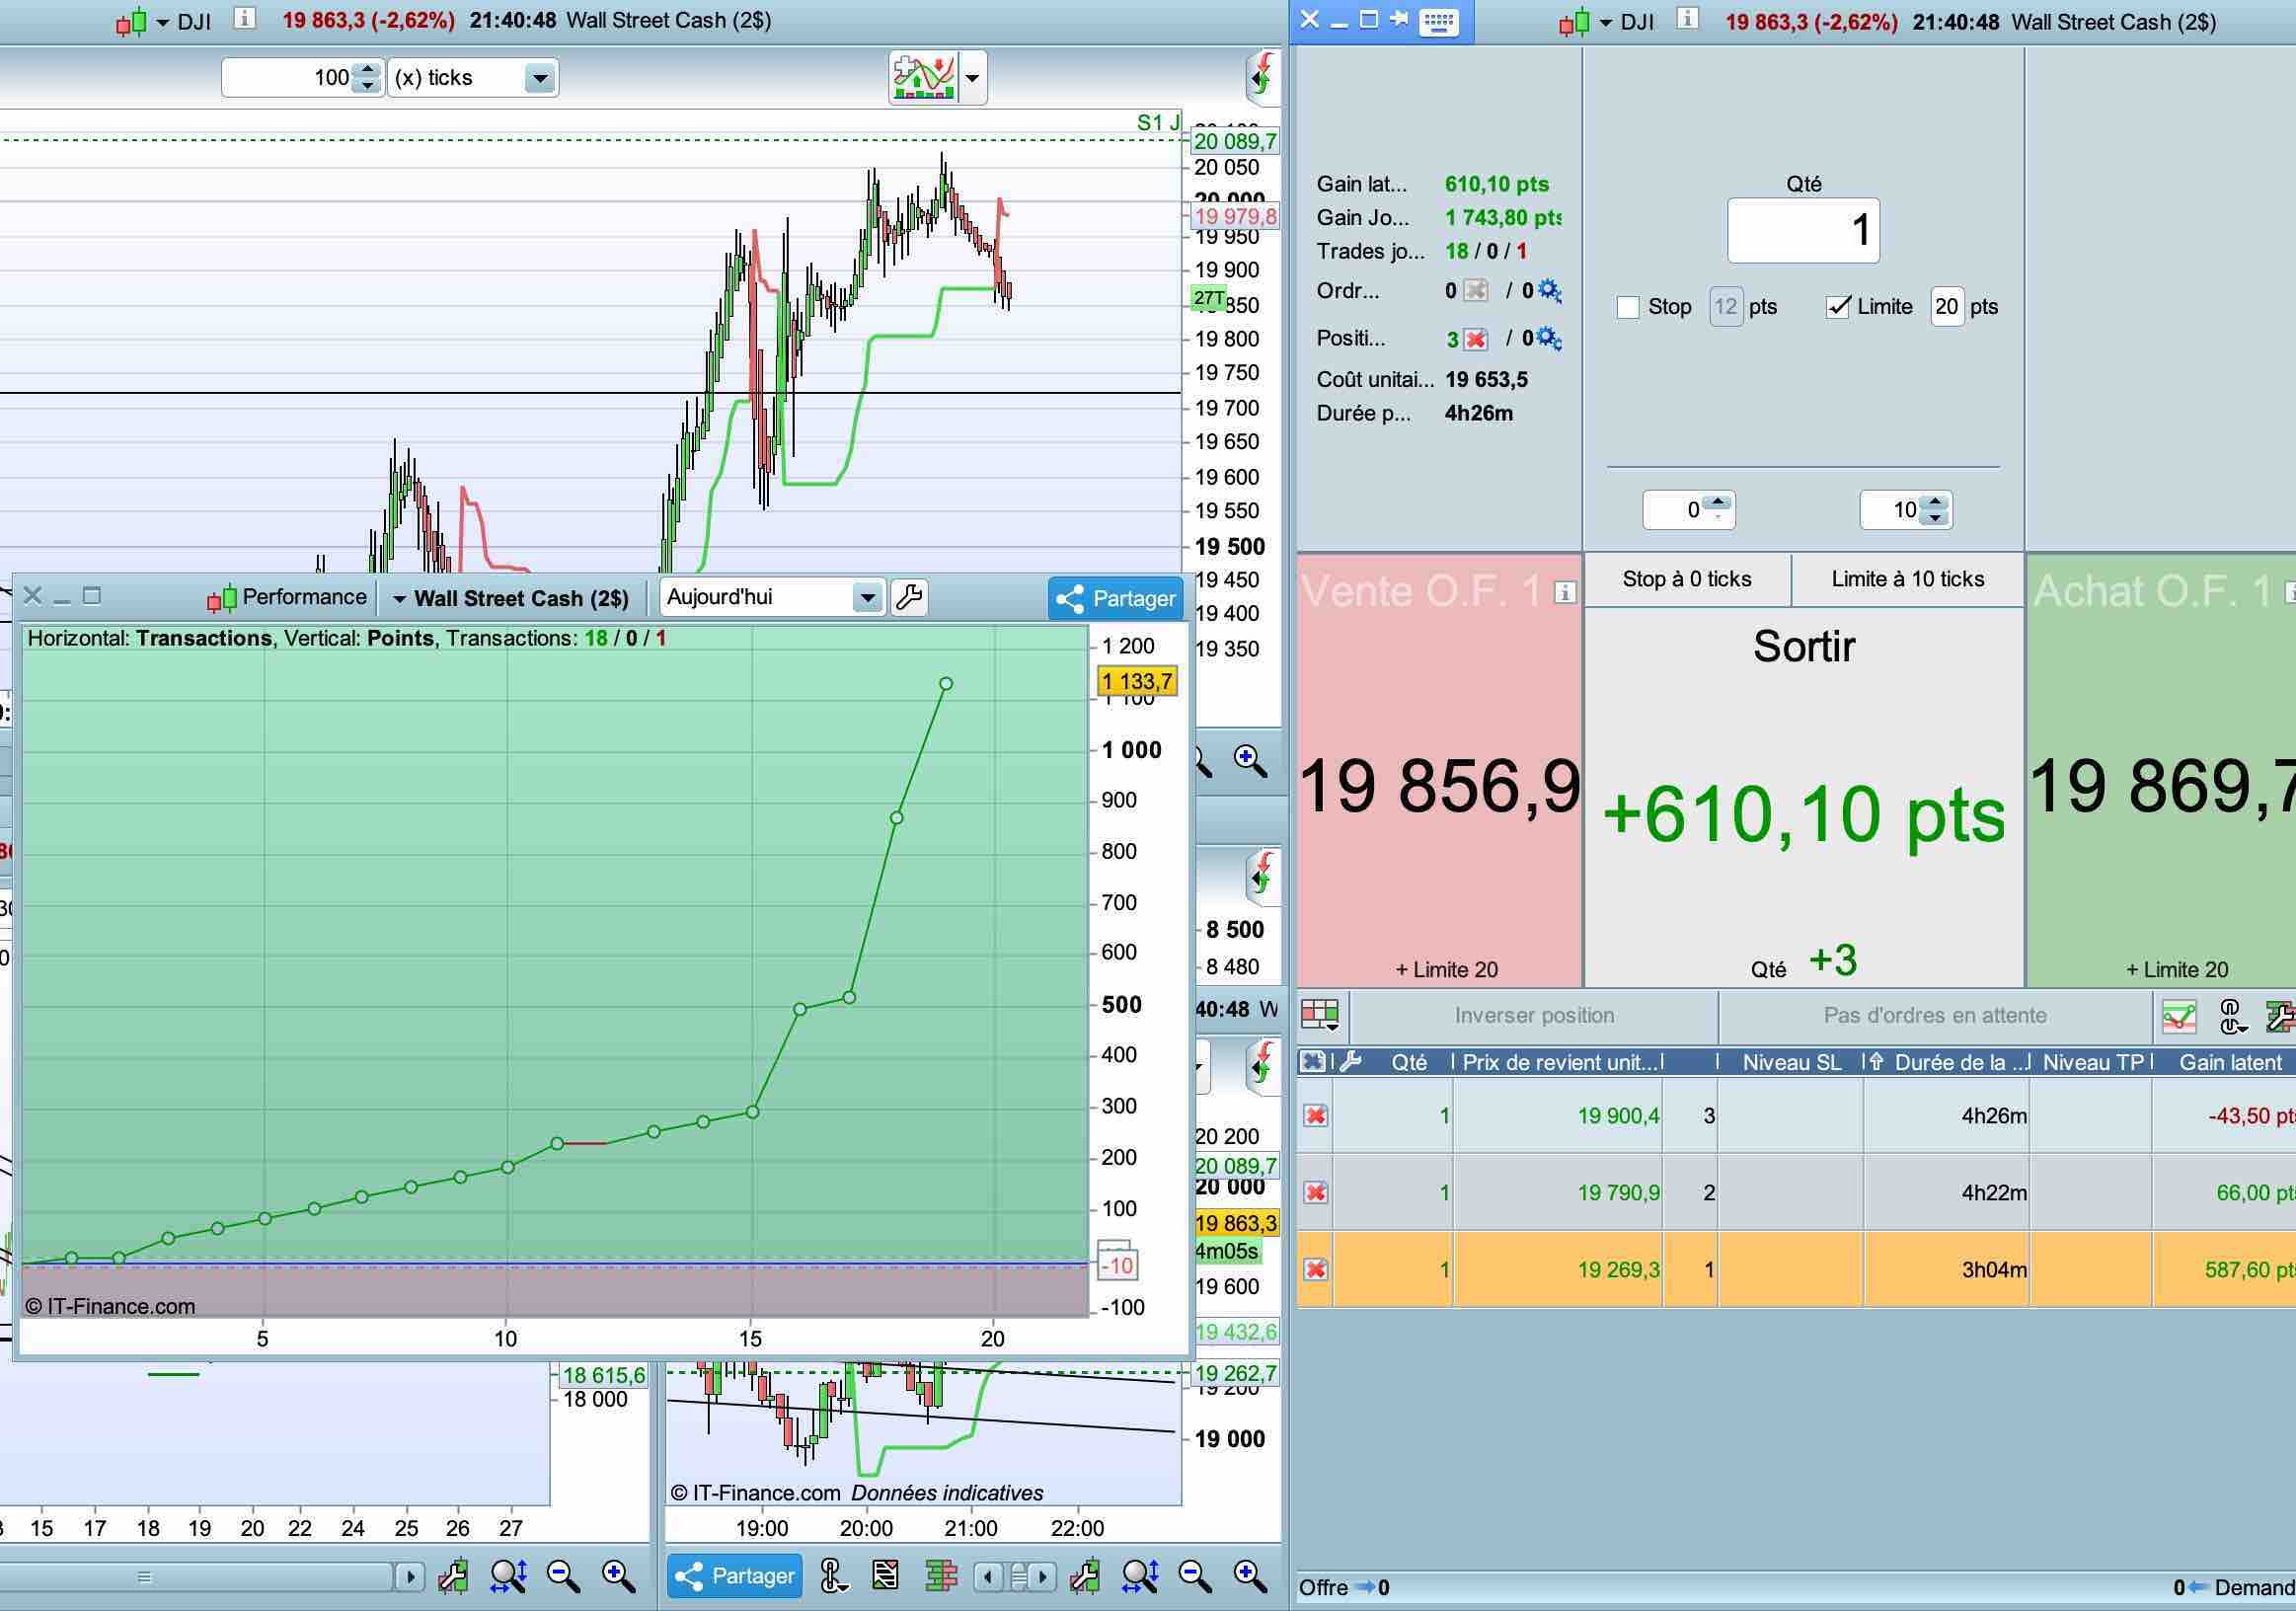Select the Stop à 0 ticks tab
This screenshot has height=1611, width=2296.
[1687, 579]
